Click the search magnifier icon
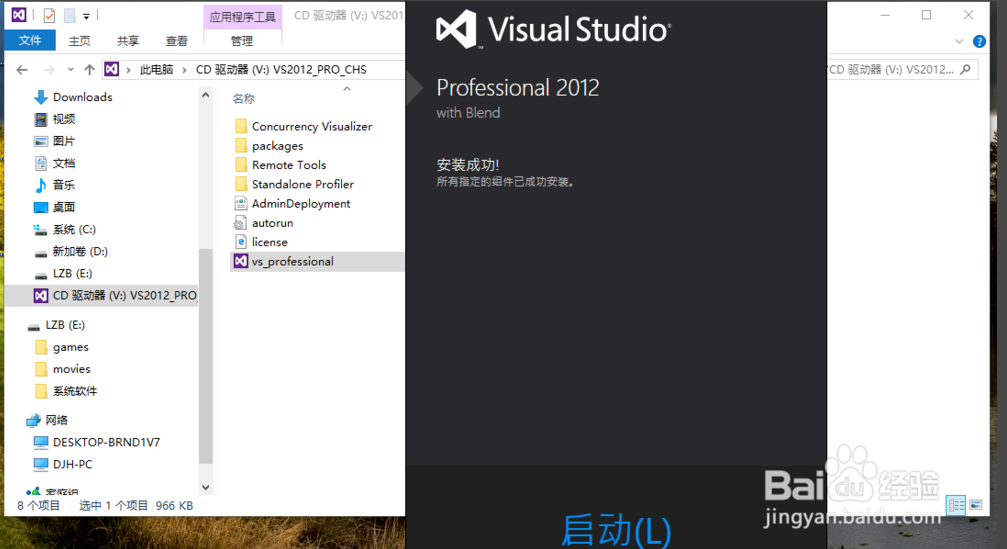 click(965, 69)
